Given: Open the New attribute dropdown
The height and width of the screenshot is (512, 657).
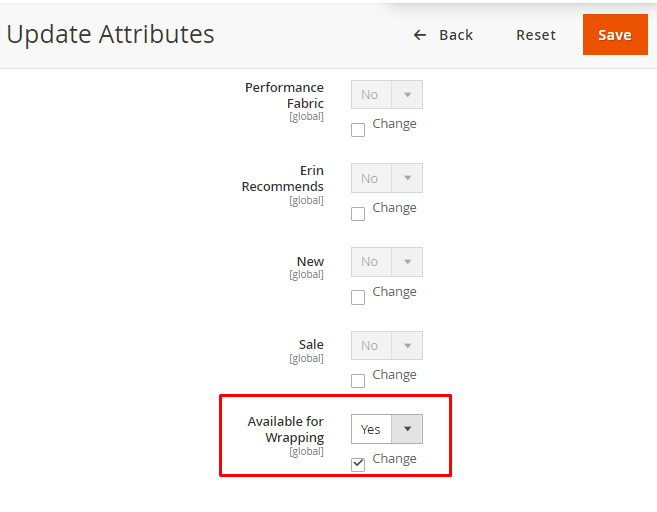Looking at the screenshot, I should pos(386,262).
